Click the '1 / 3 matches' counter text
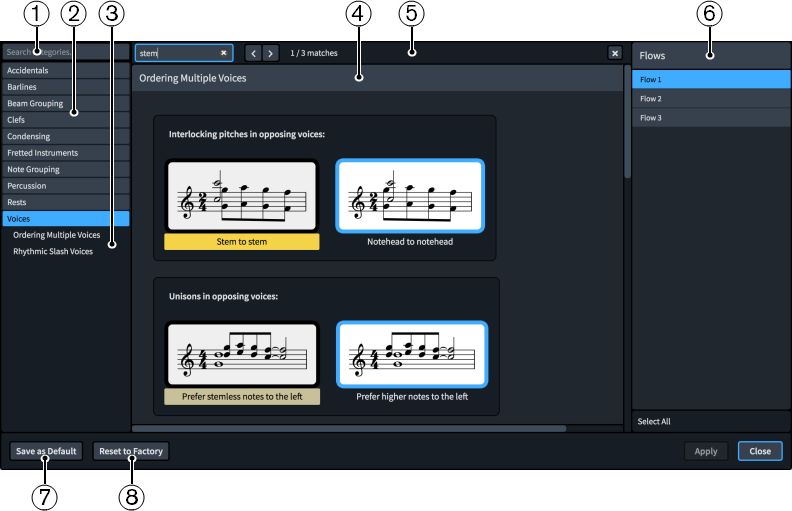Screen dimensions: 792x511 coord(314,53)
